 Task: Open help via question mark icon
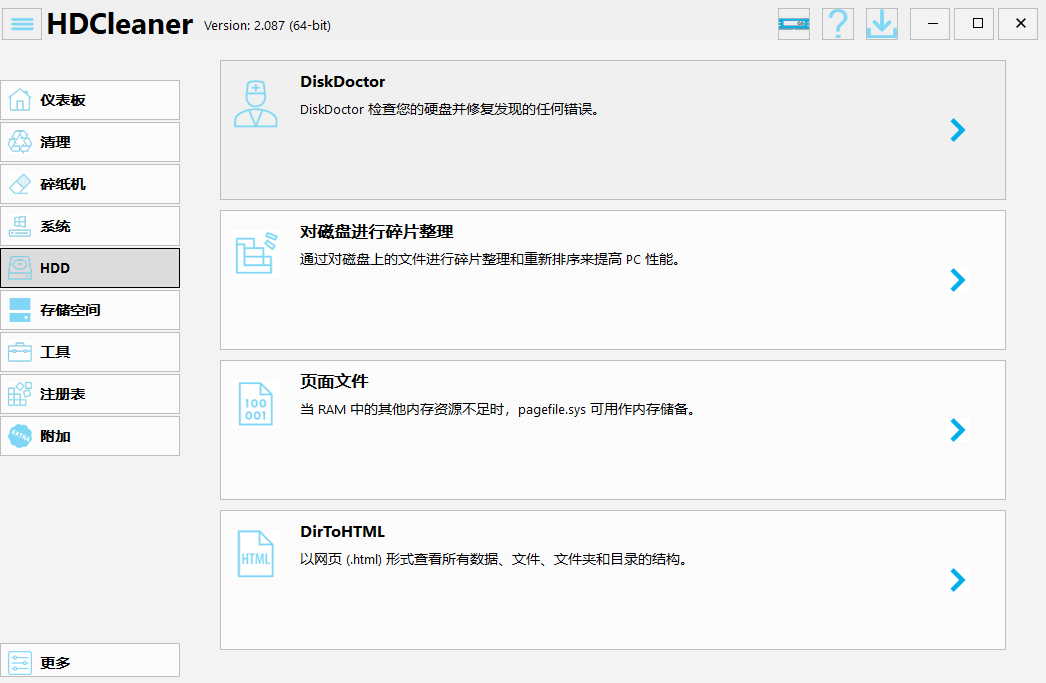click(838, 24)
